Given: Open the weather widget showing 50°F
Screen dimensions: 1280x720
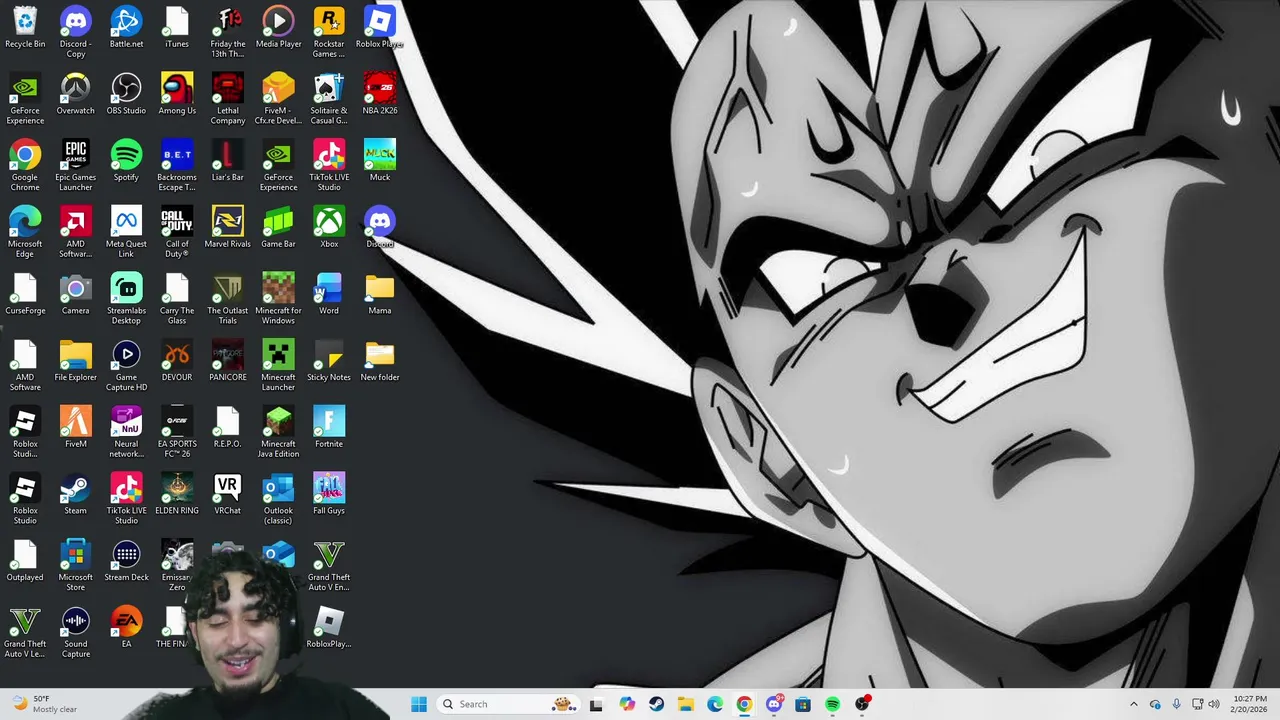Looking at the screenshot, I should [45, 704].
